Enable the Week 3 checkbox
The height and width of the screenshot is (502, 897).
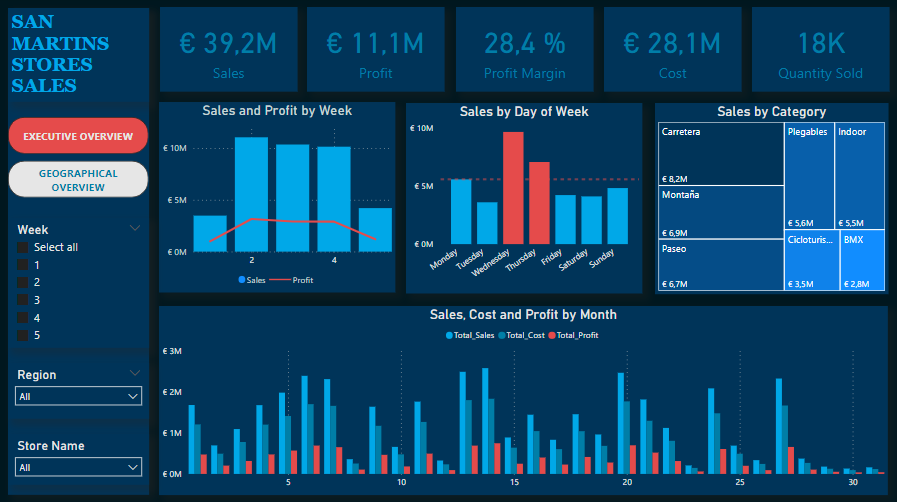(23, 300)
